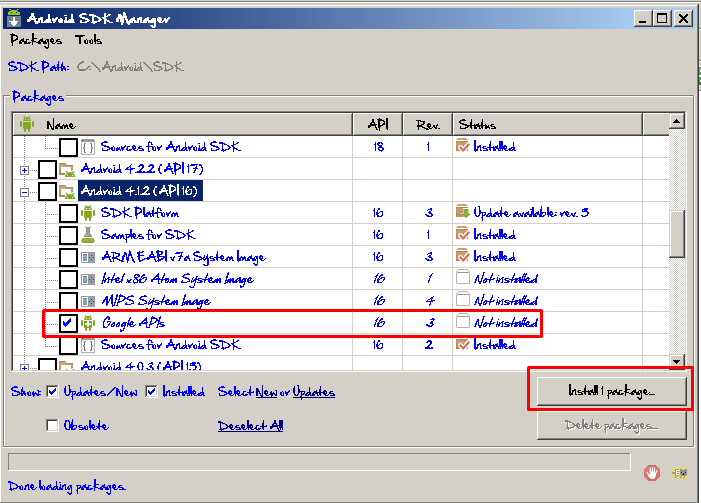
Task: Check the Intel x86 Atom System Image checkbox
Action: (68, 279)
